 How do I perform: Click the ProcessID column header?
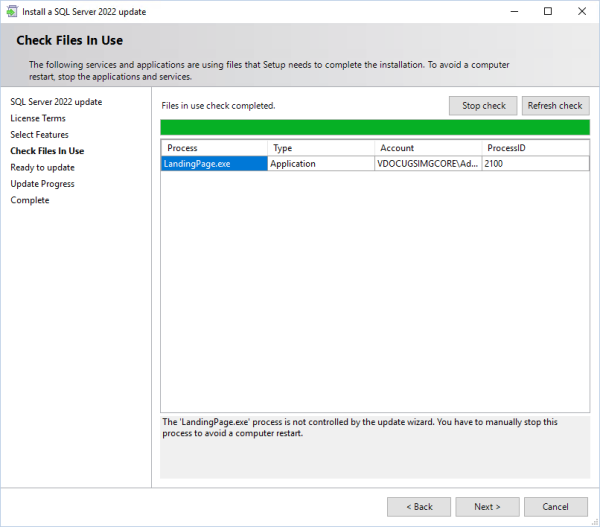534,148
